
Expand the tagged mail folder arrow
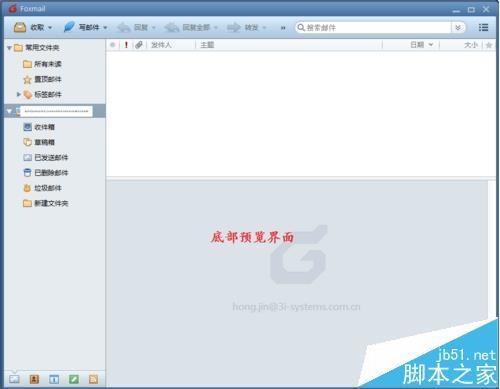[x=19, y=94]
